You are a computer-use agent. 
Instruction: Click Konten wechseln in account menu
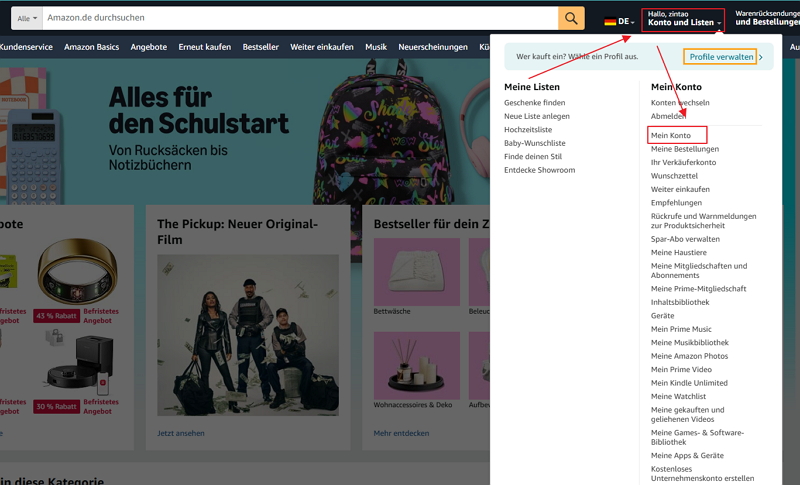pos(680,103)
